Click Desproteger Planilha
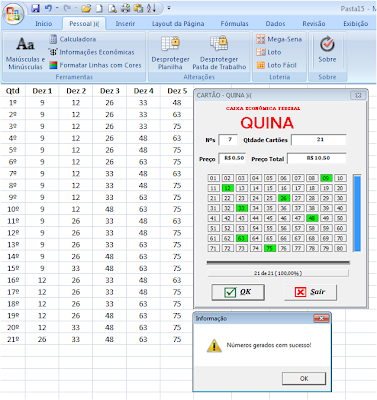The width and height of the screenshot is (377, 400). tap(170, 53)
